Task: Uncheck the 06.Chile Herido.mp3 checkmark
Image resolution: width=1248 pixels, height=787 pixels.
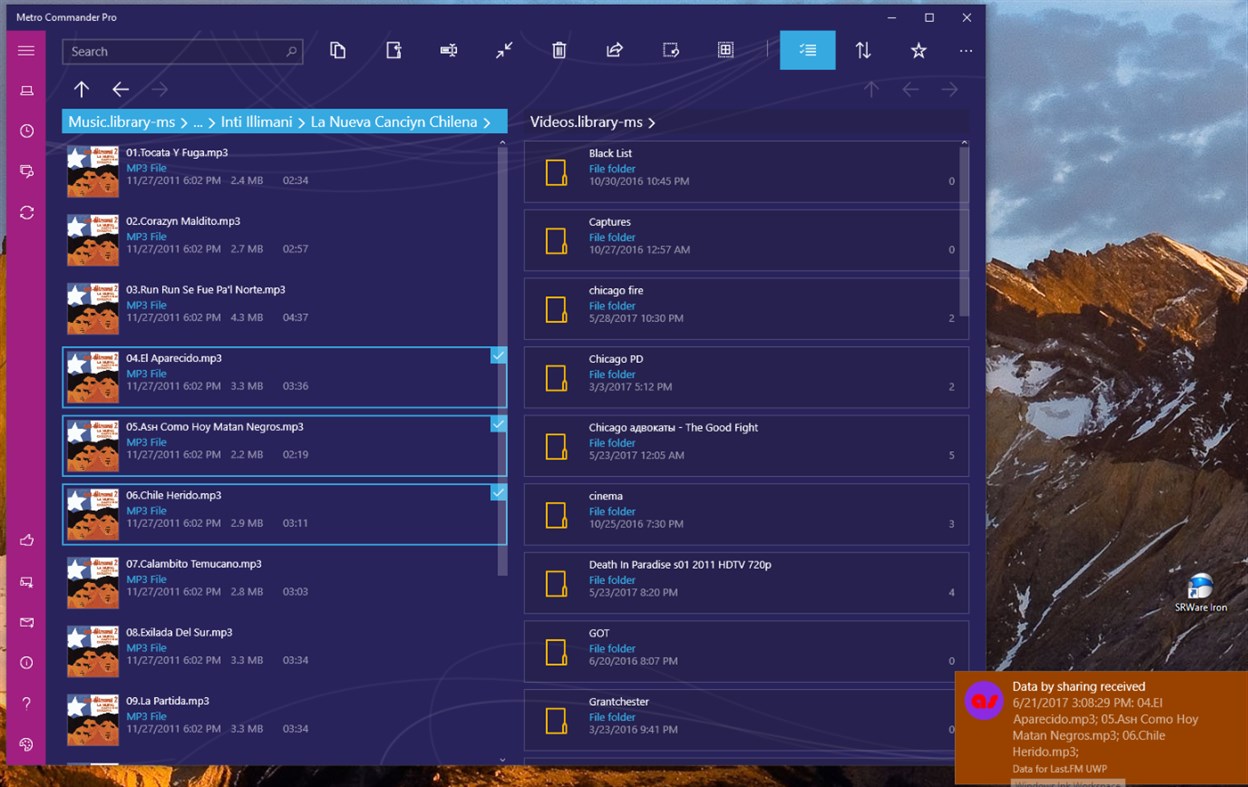Action: (498, 492)
